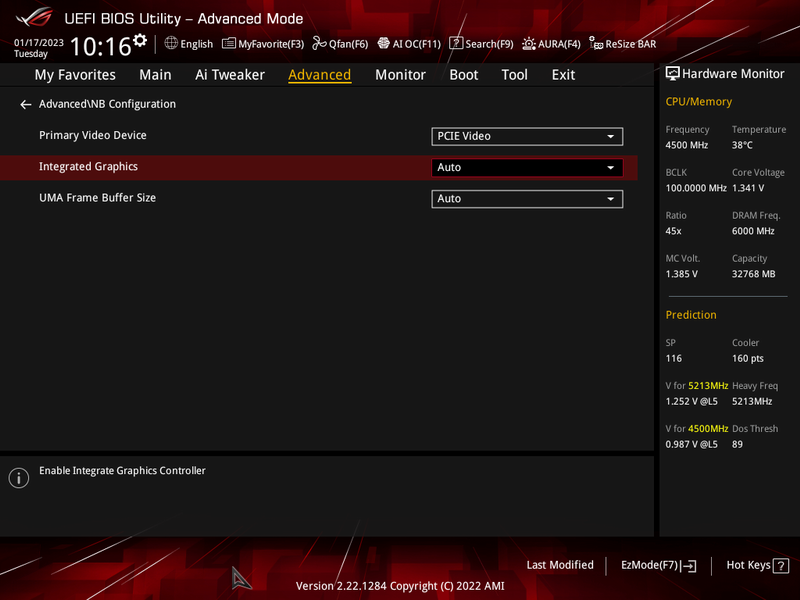This screenshot has height=600, width=800.
Task: Select the Integrated Graphics row label
Action: tap(88, 167)
